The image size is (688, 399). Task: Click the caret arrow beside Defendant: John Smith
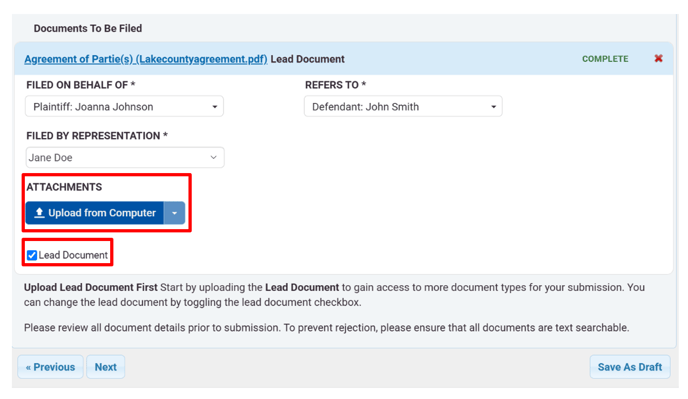point(493,107)
